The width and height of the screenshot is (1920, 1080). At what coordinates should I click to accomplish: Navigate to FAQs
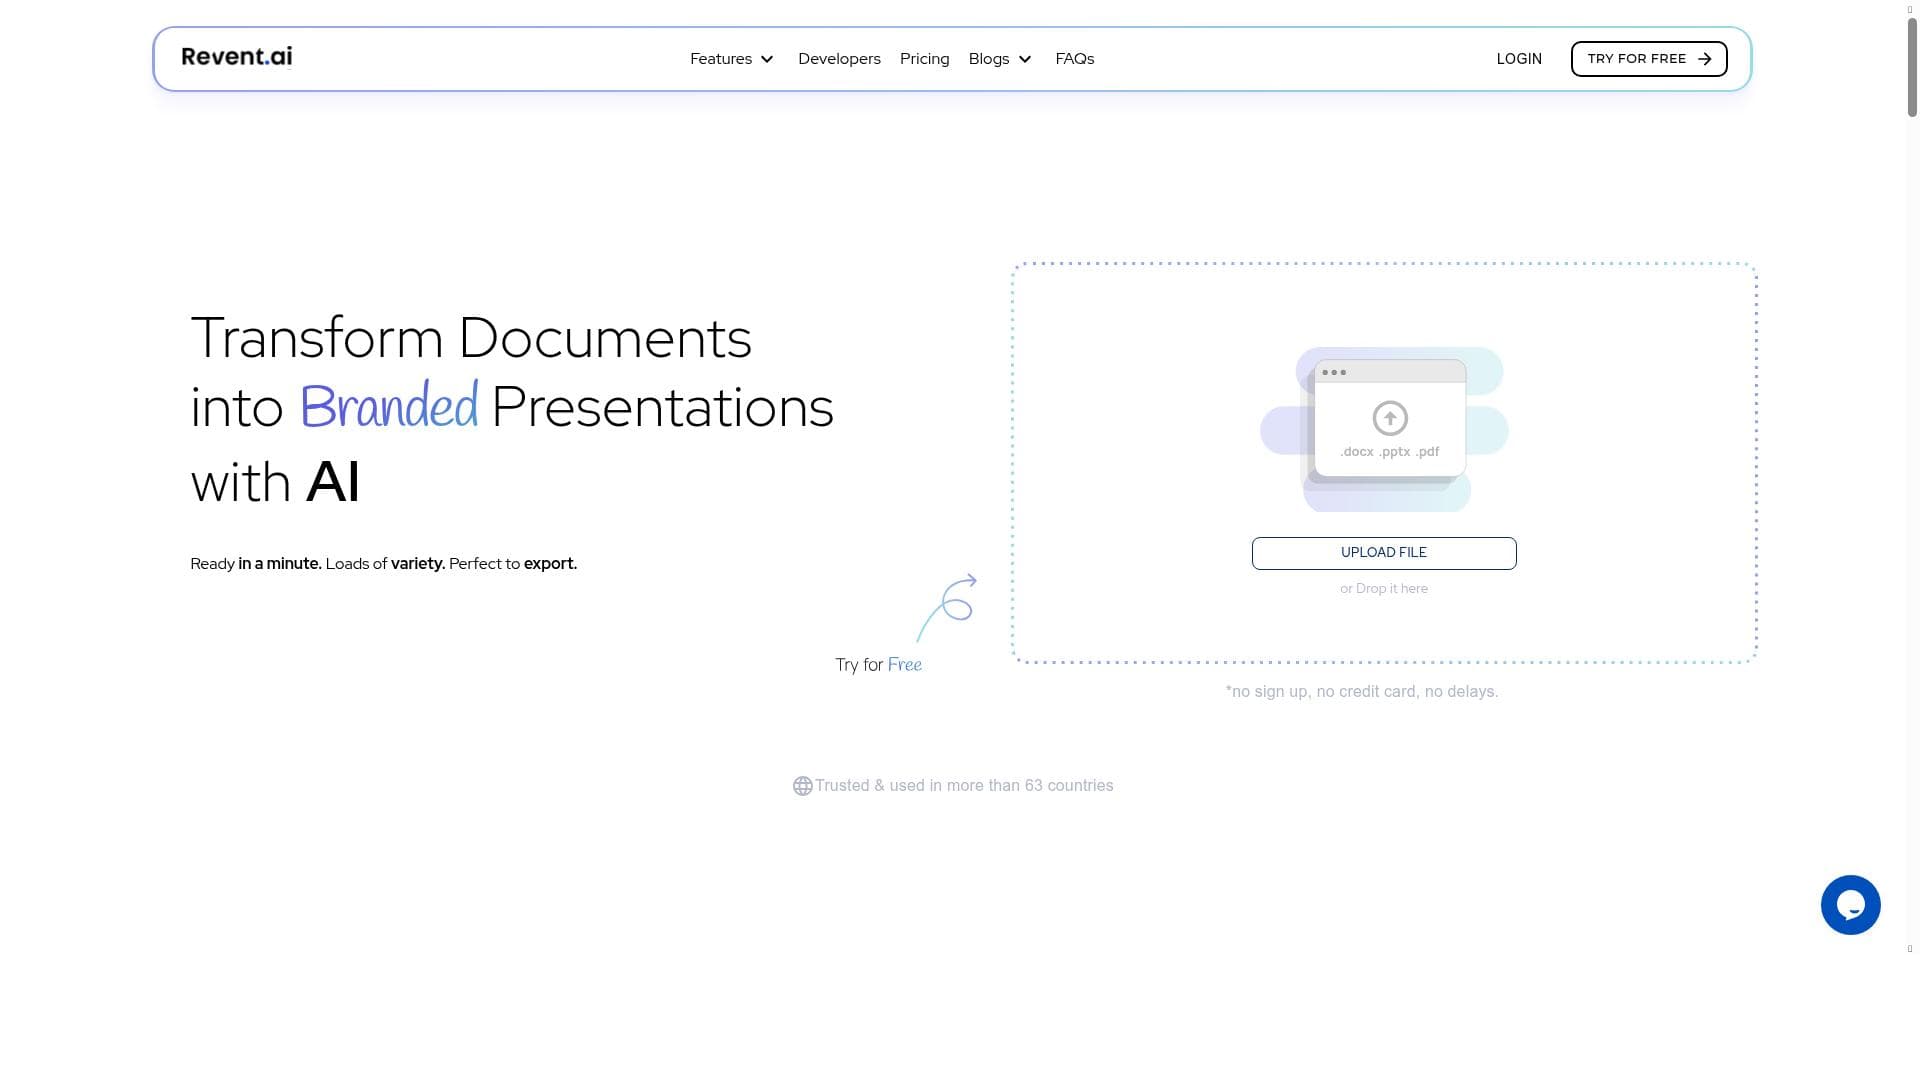pyautogui.click(x=1075, y=59)
